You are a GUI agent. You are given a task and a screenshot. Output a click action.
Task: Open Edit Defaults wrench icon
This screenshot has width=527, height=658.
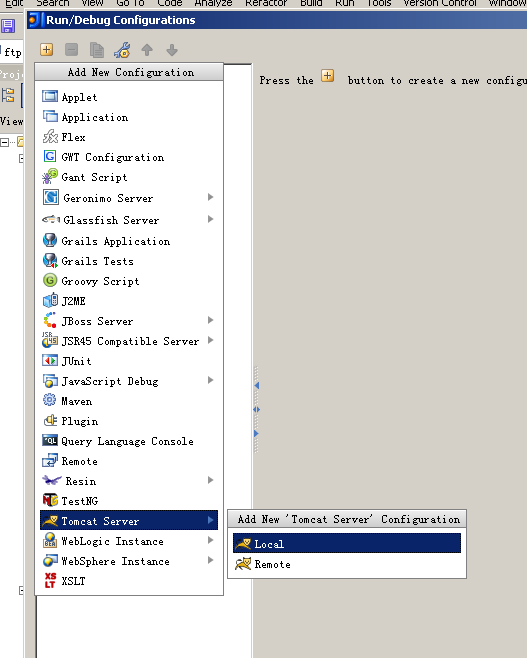pyautogui.click(x=122, y=50)
